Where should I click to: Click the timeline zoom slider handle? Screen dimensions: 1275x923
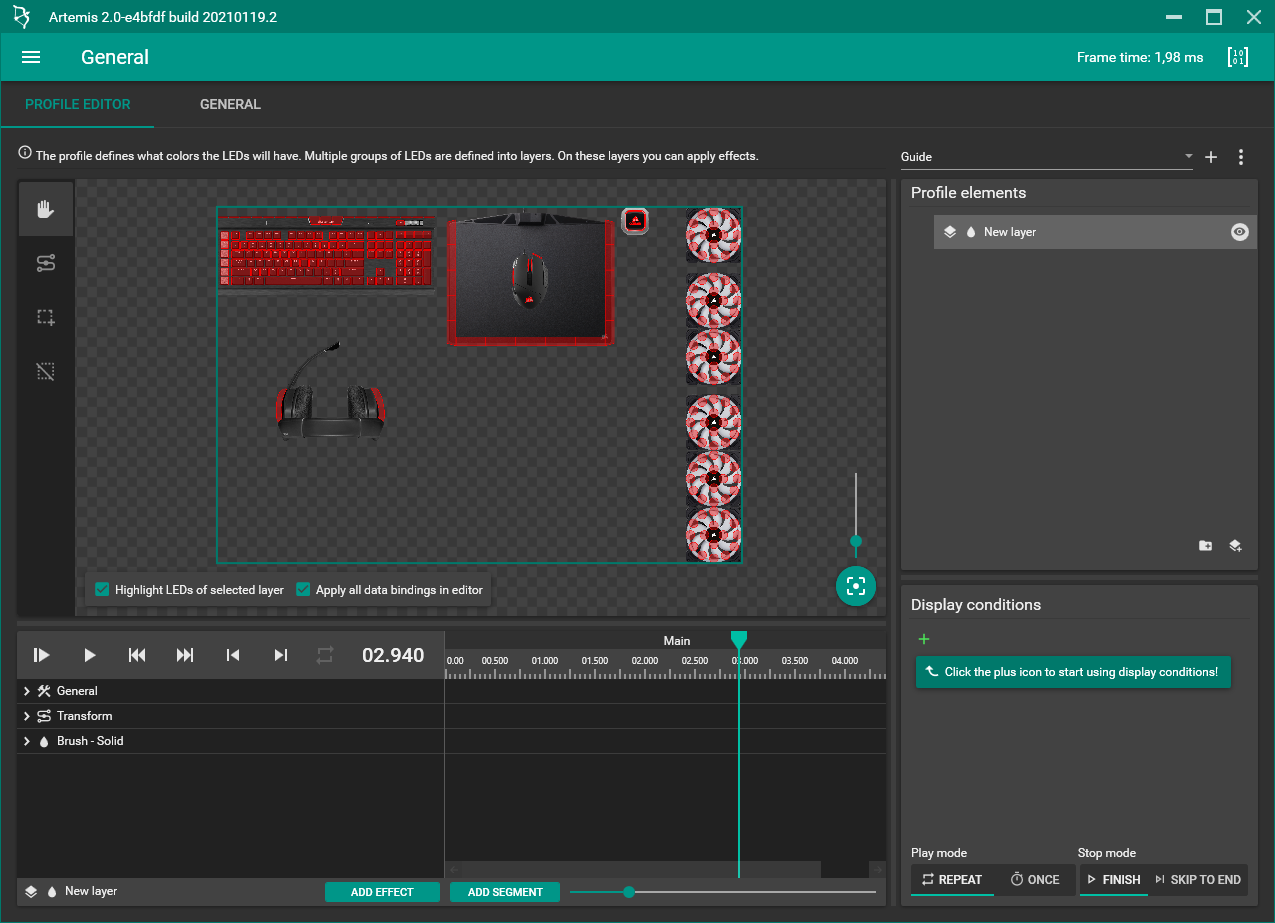(x=629, y=892)
